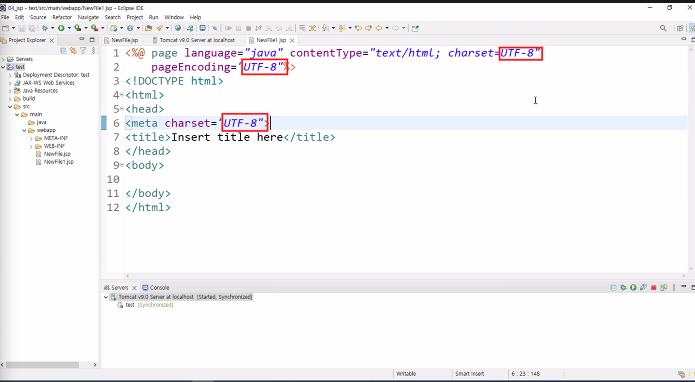This screenshot has height=382, width=695.
Task: Open dropdown arrow next to New file icon
Action: click(13, 28)
